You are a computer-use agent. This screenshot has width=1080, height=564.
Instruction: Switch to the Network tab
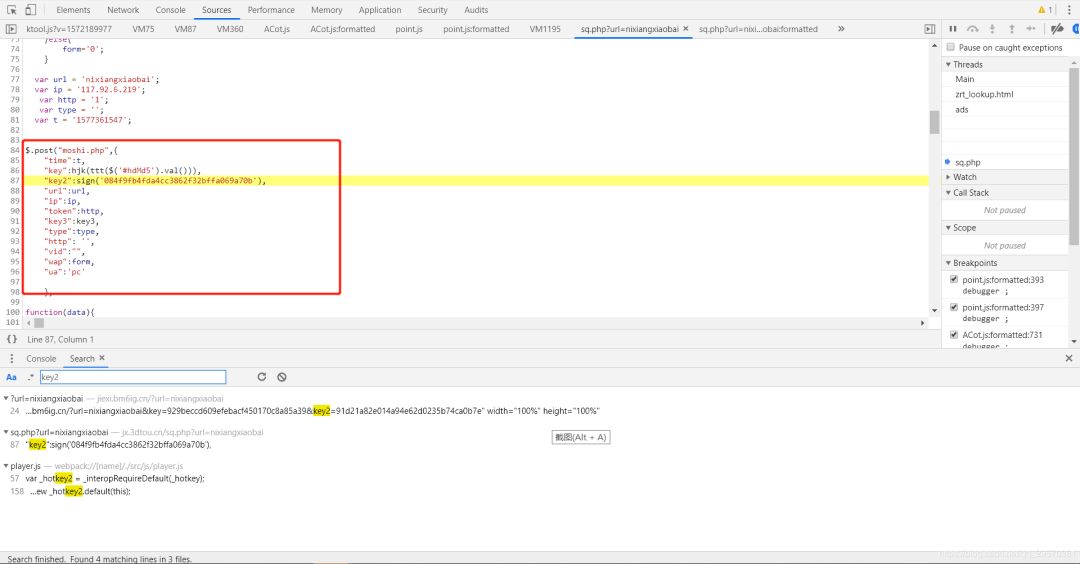click(123, 10)
